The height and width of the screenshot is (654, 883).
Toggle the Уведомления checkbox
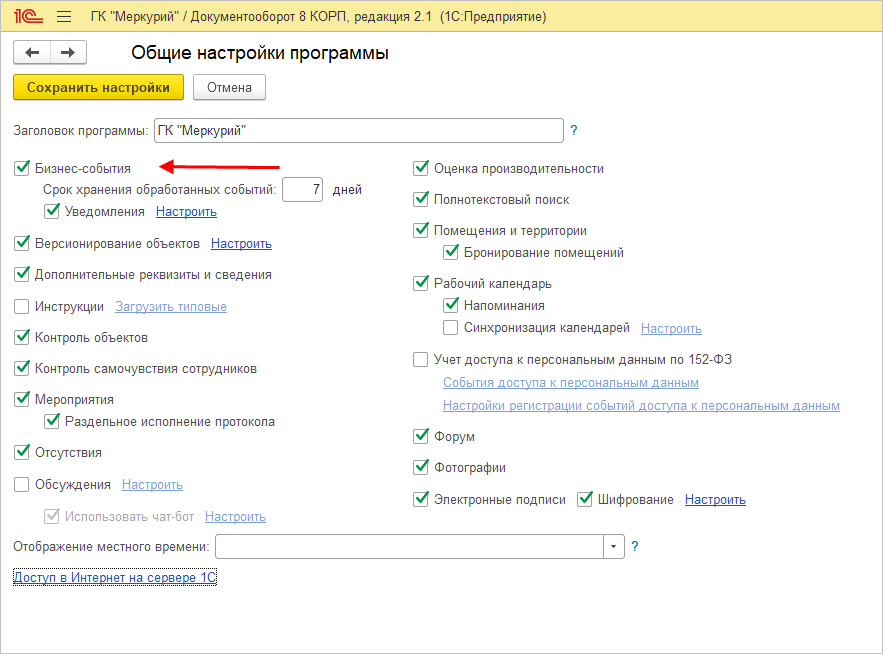click(x=51, y=211)
